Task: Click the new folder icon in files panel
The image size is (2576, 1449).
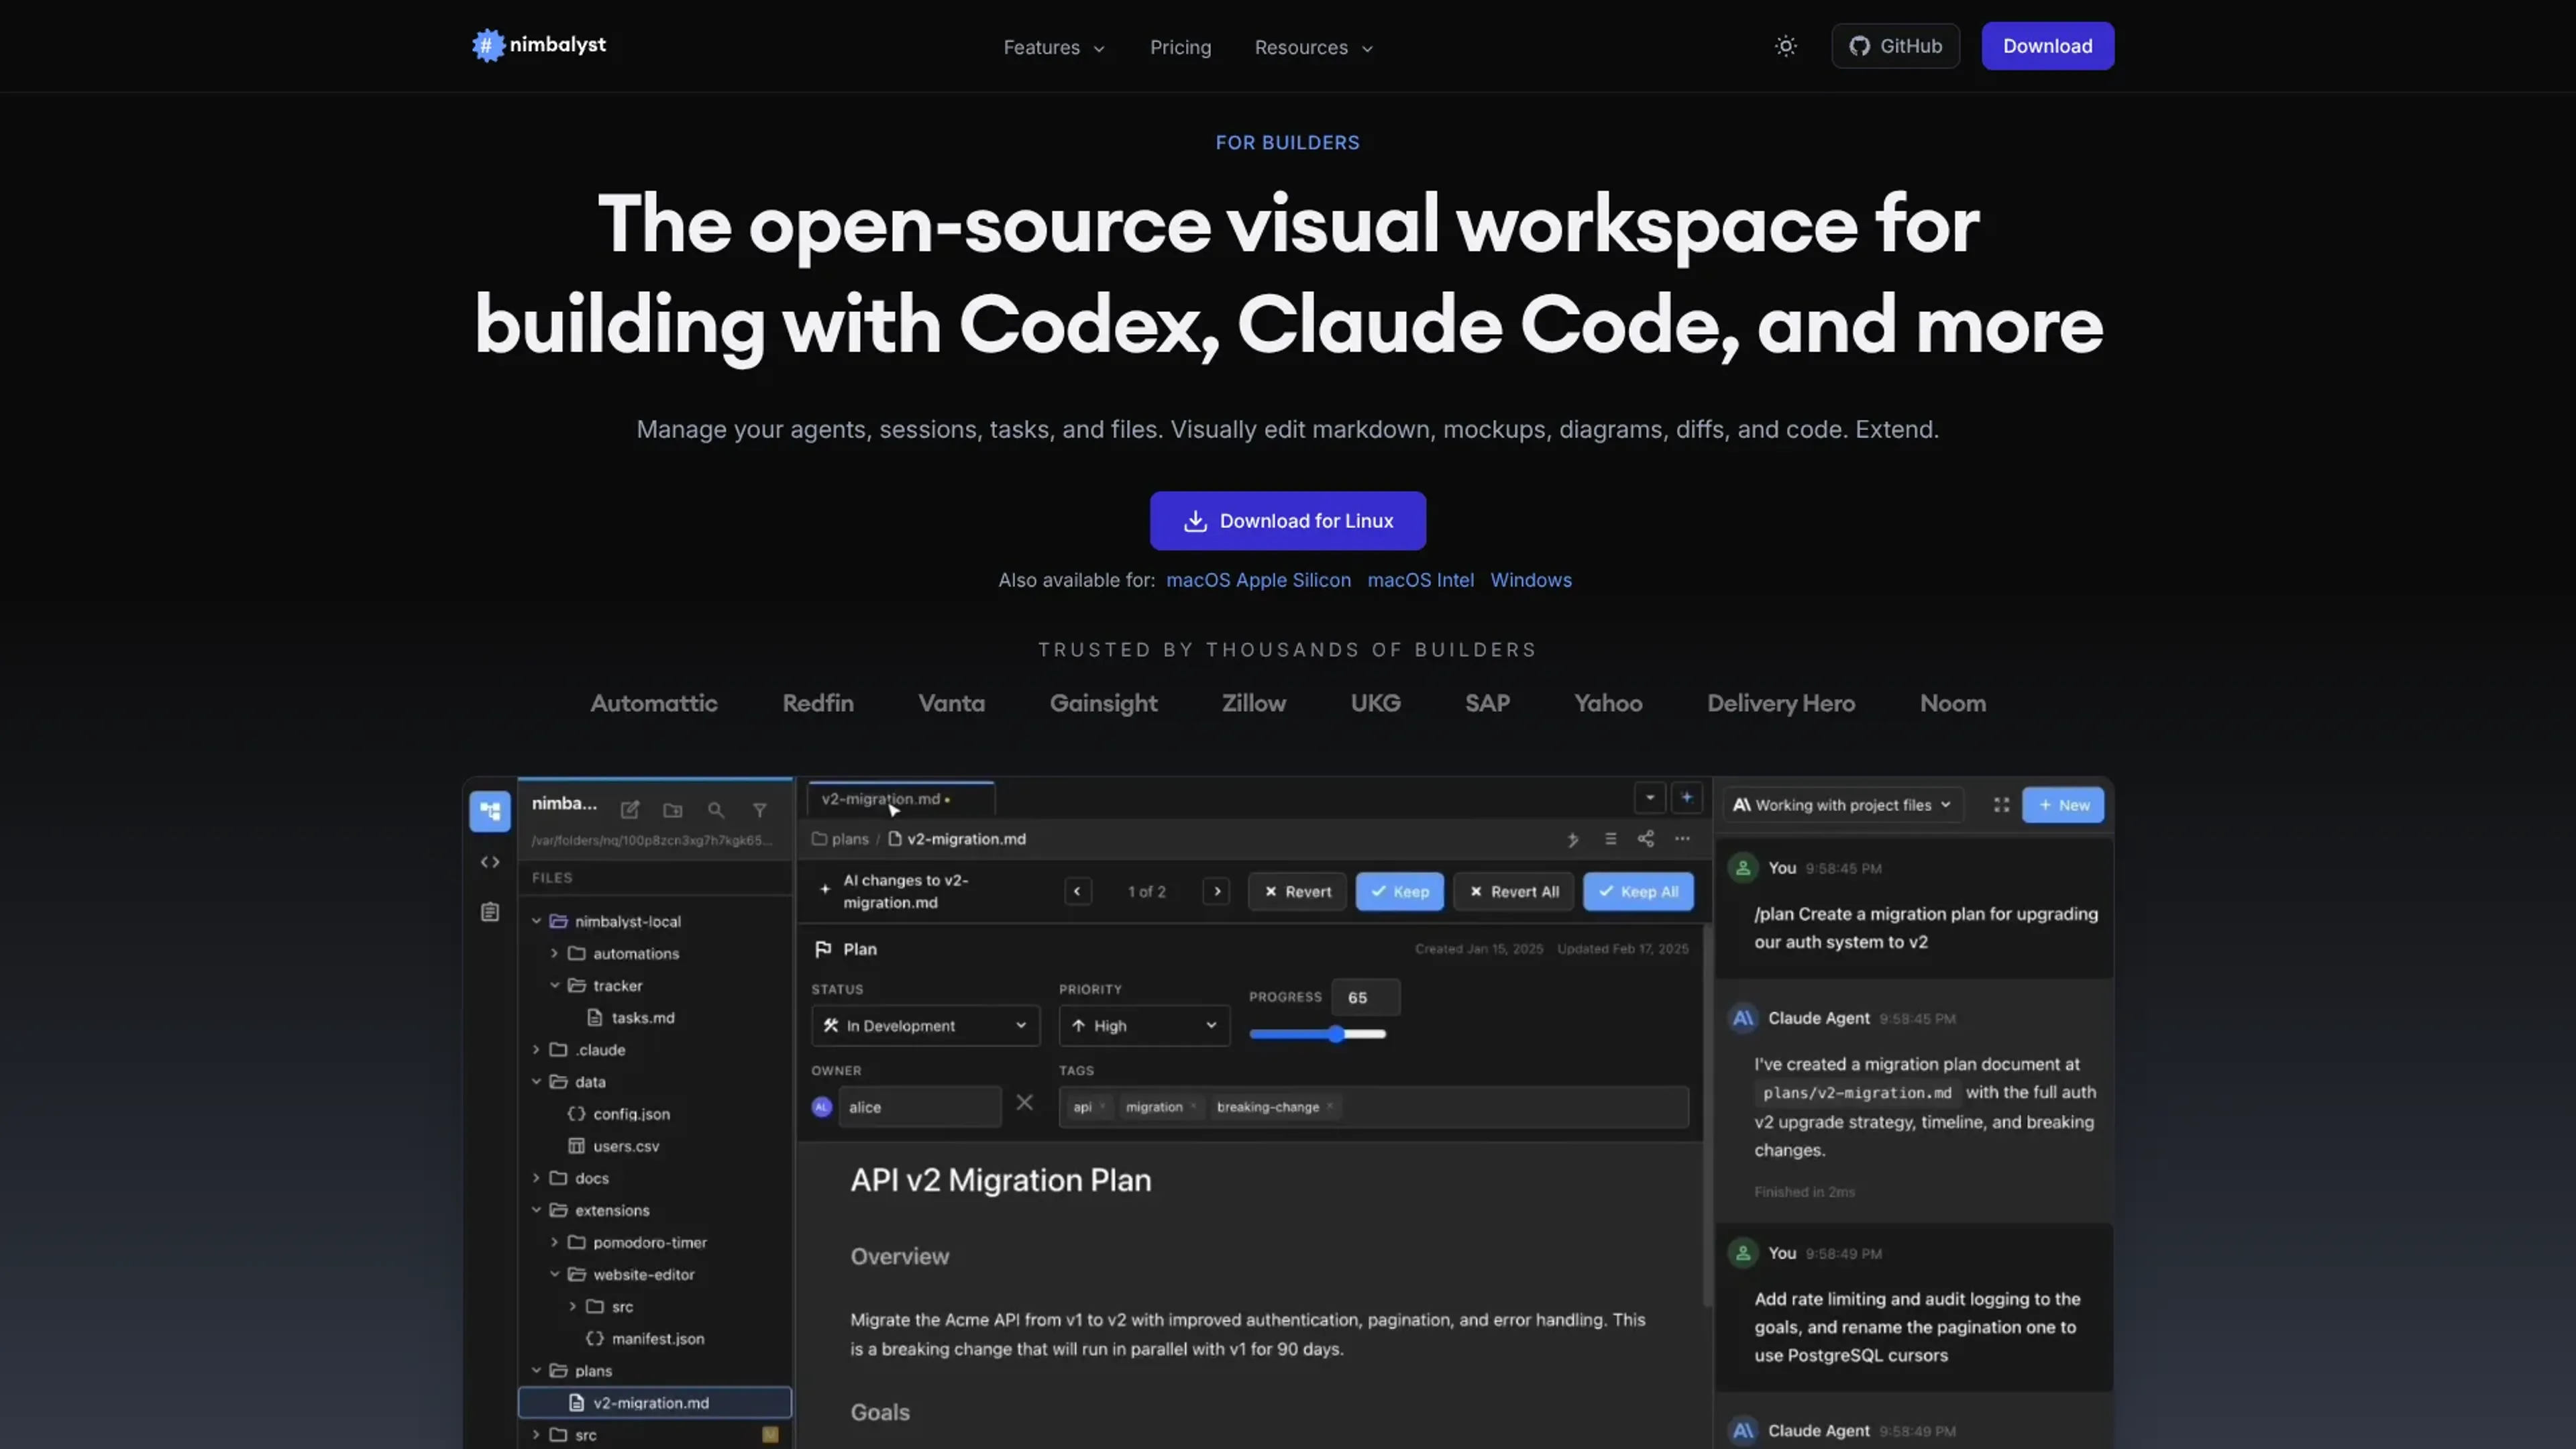Action: click(x=673, y=809)
